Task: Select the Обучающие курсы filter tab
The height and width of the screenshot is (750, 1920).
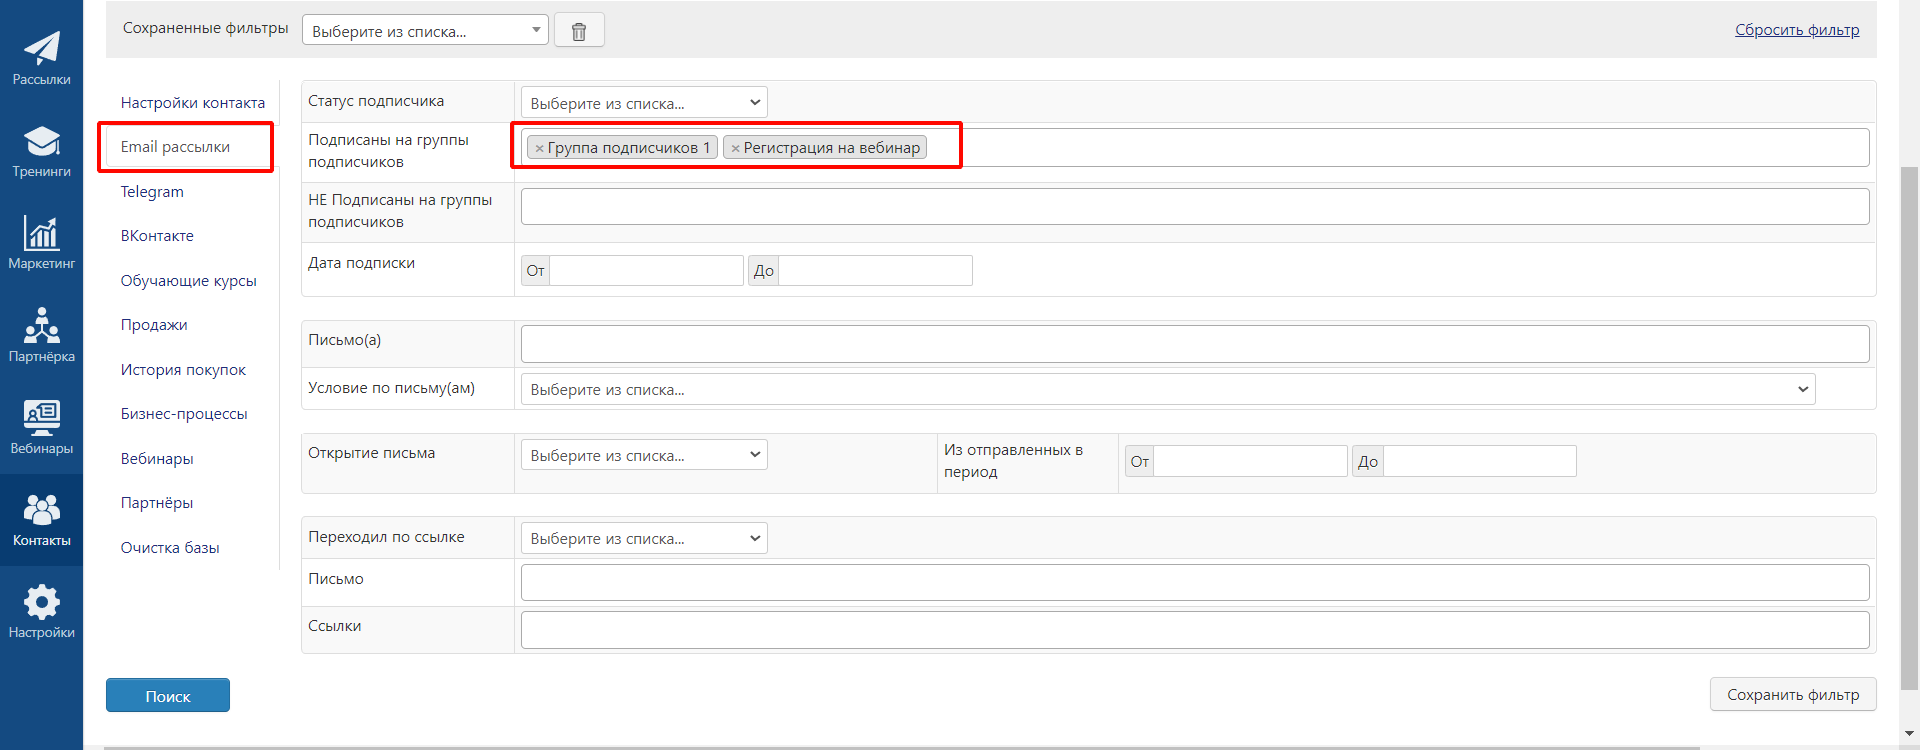Action: tap(188, 281)
